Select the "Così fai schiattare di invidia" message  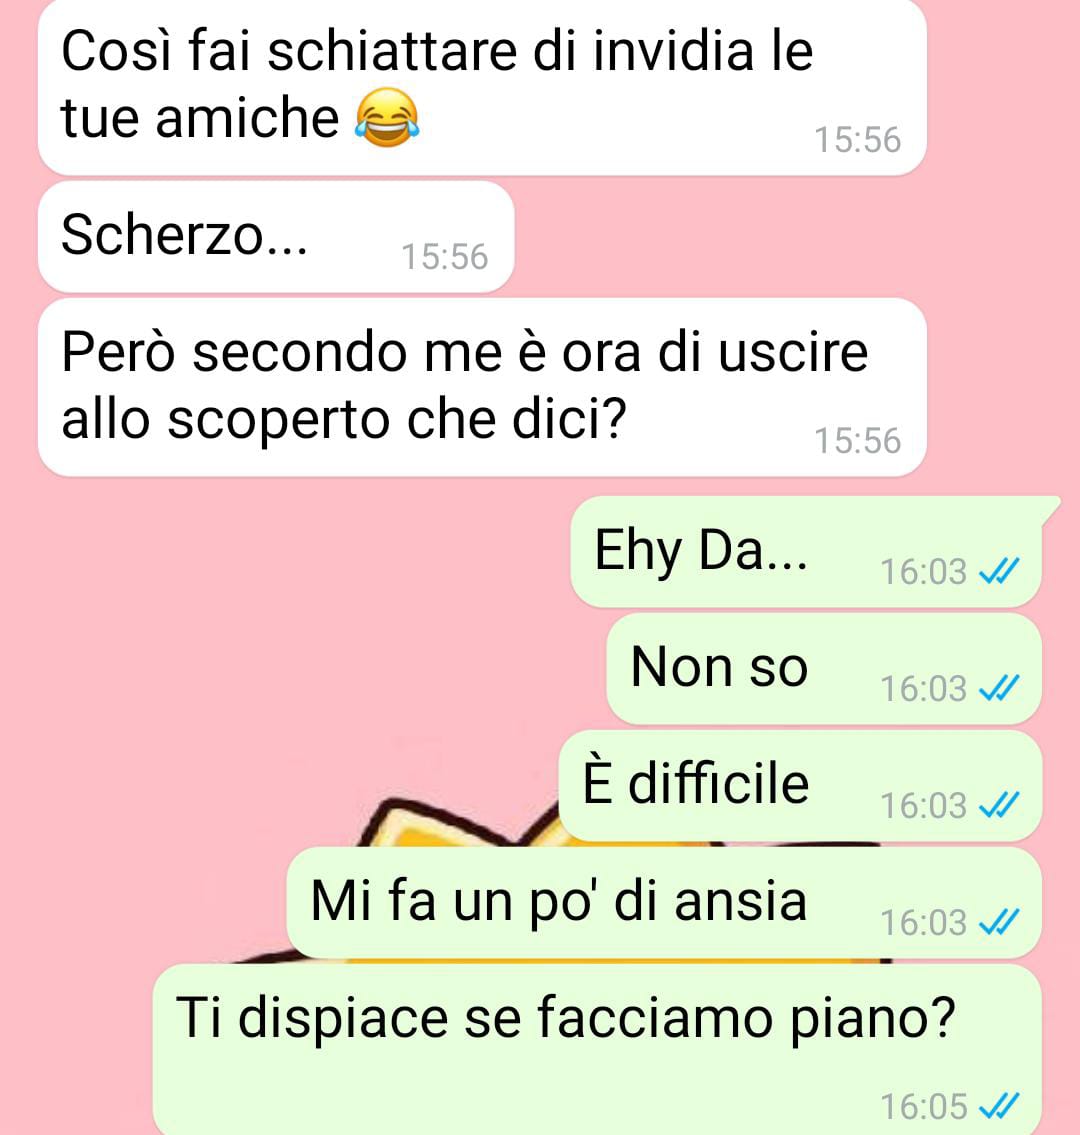pyautogui.click(x=482, y=87)
